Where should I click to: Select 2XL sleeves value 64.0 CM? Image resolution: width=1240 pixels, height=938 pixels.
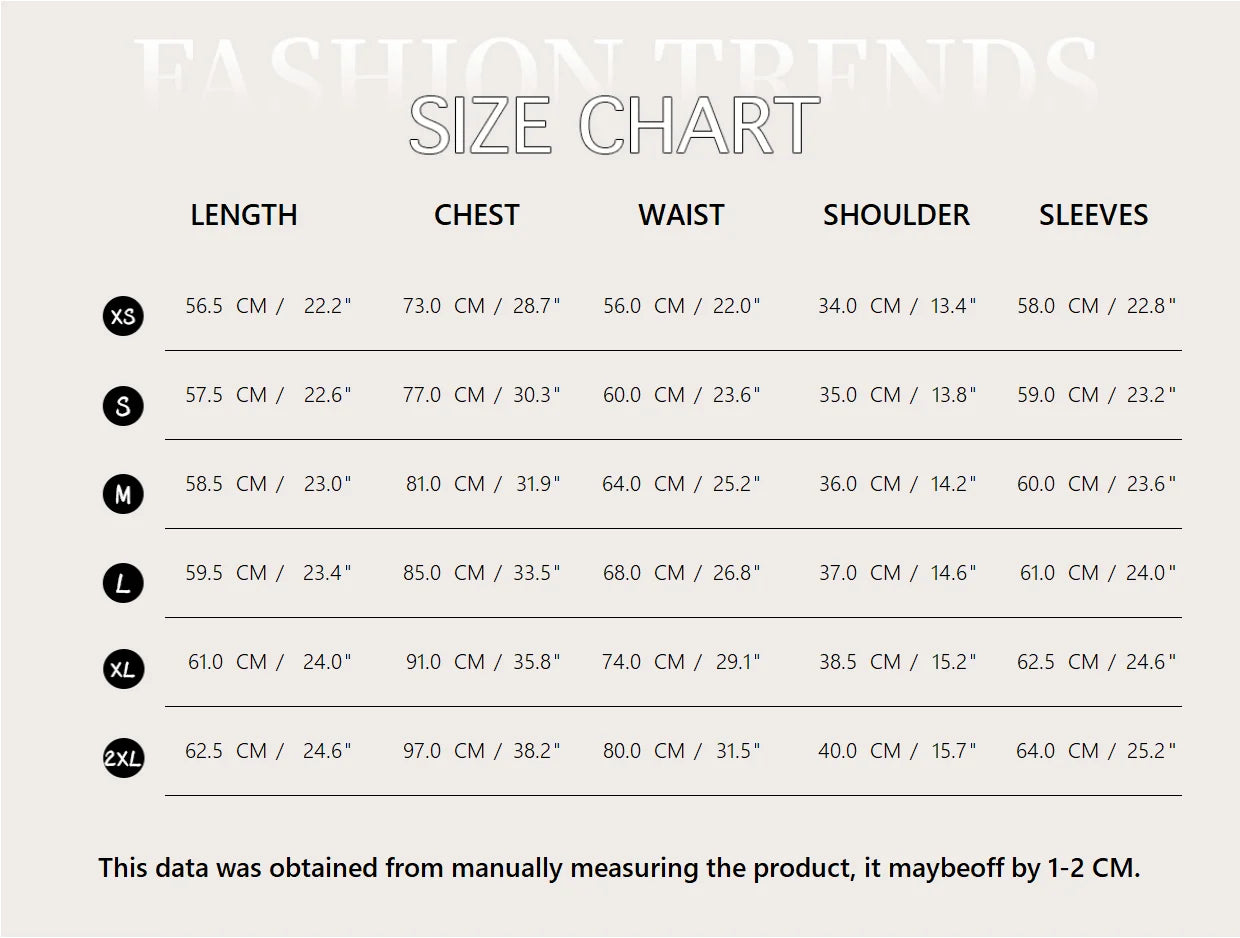1058,751
